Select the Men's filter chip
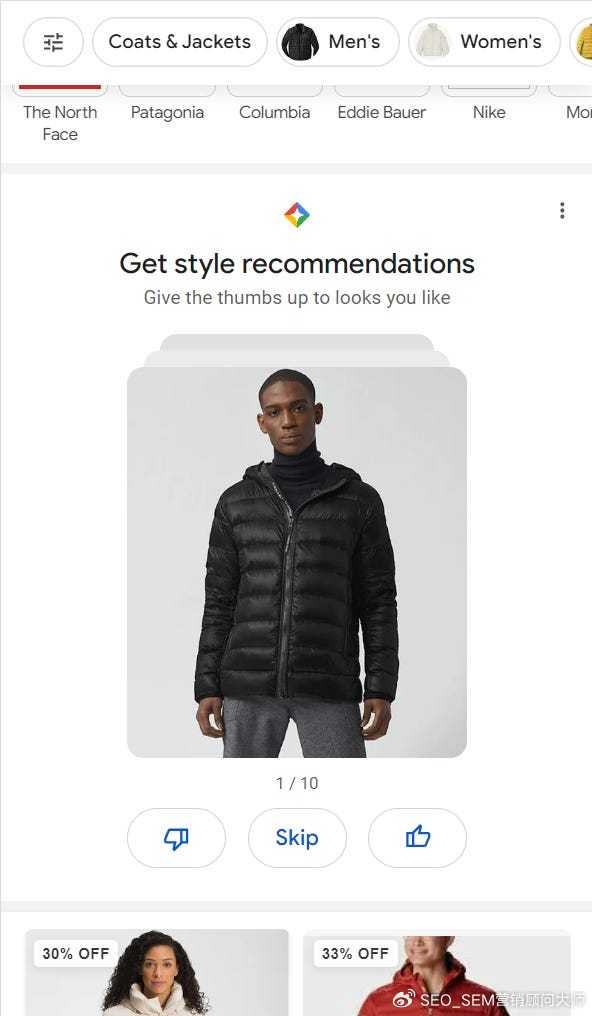 (x=338, y=42)
